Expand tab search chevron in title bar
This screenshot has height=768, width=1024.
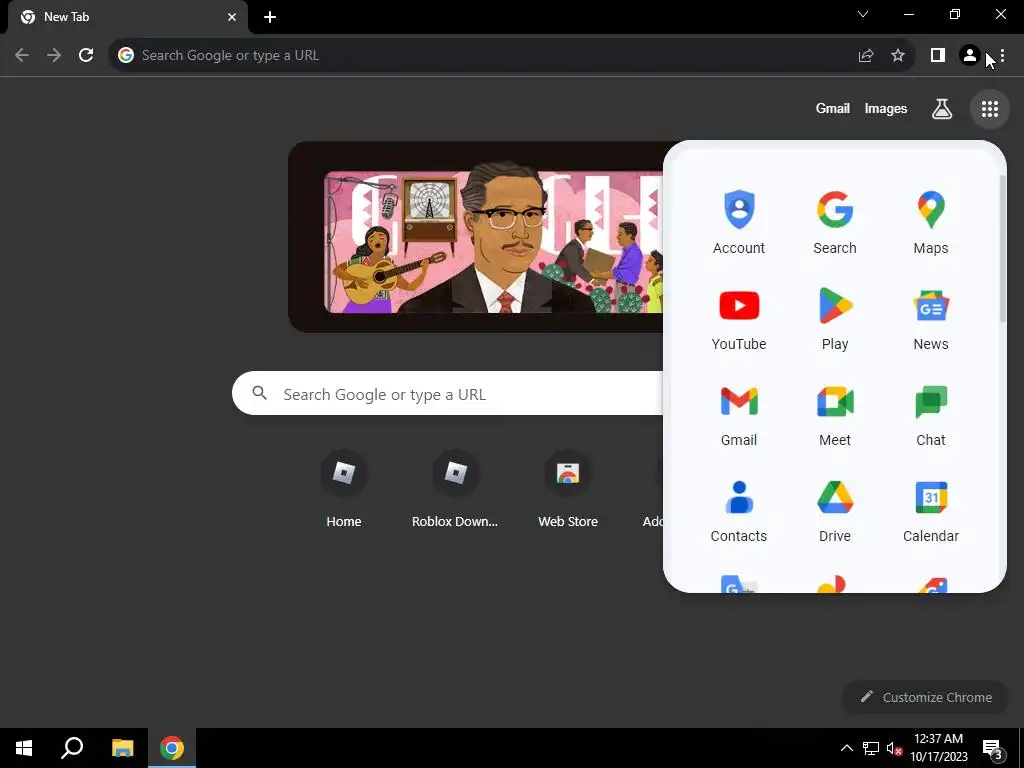click(863, 14)
